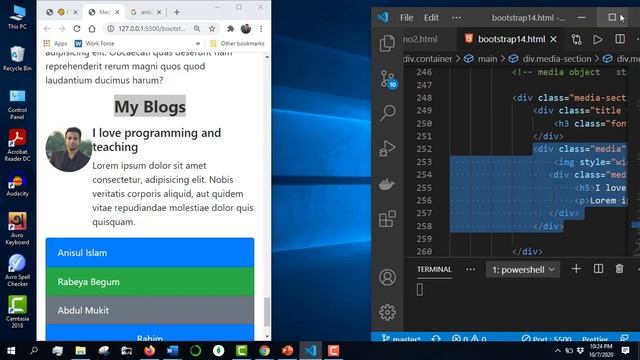This screenshot has height=360, width=640.
Task: Switch to the no2.html editor tab
Action: tap(420, 39)
